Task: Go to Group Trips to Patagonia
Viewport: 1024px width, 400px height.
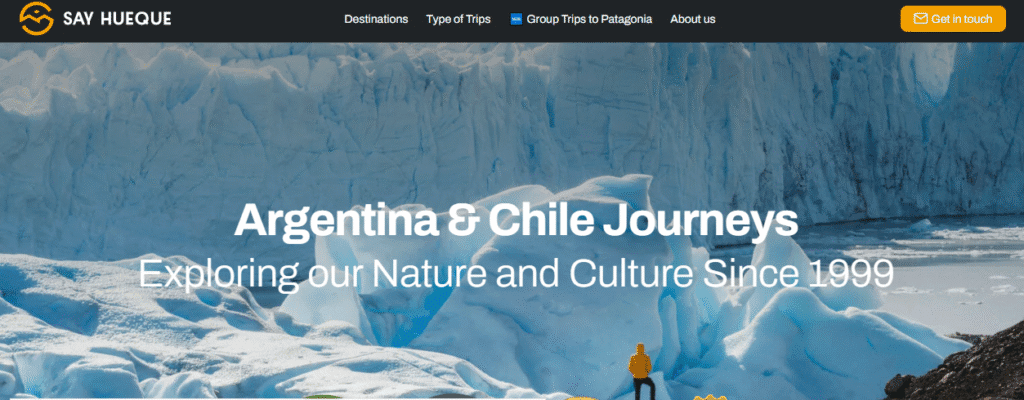Action: pyautogui.click(x=589, y=19)
